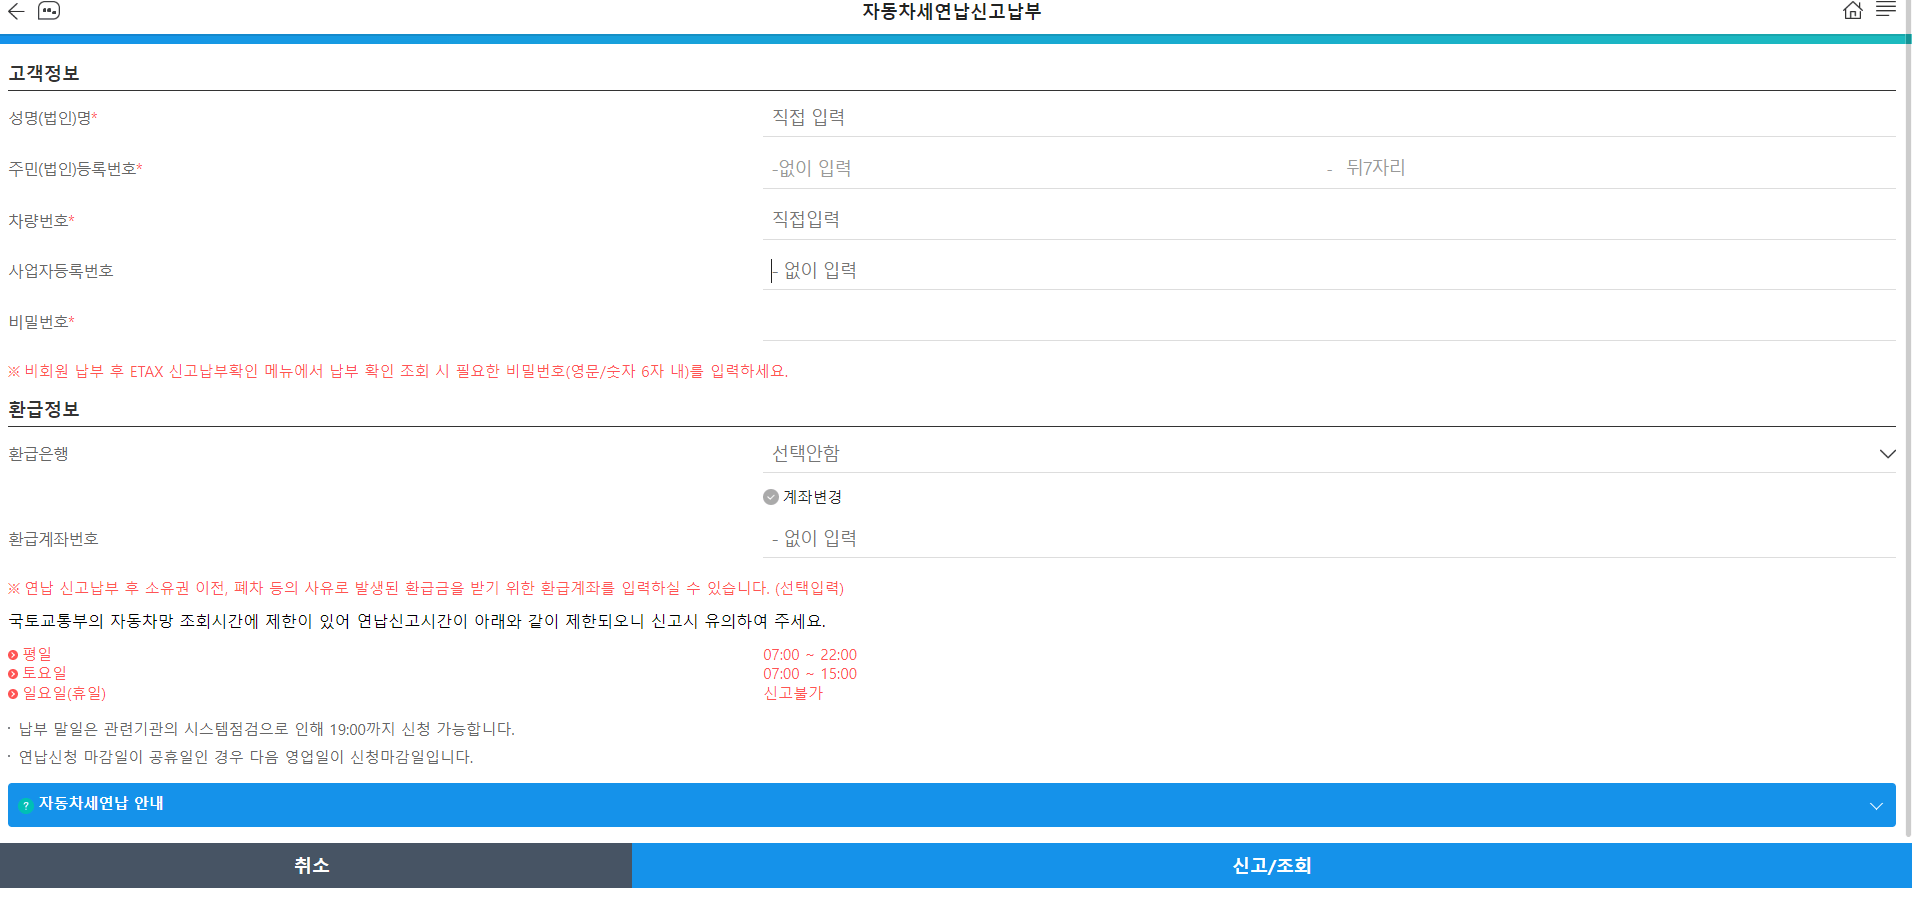Click the 납부 말일 19:00 notice line
This screenshot has width=1912, height=919.
[x=266, y=730]
